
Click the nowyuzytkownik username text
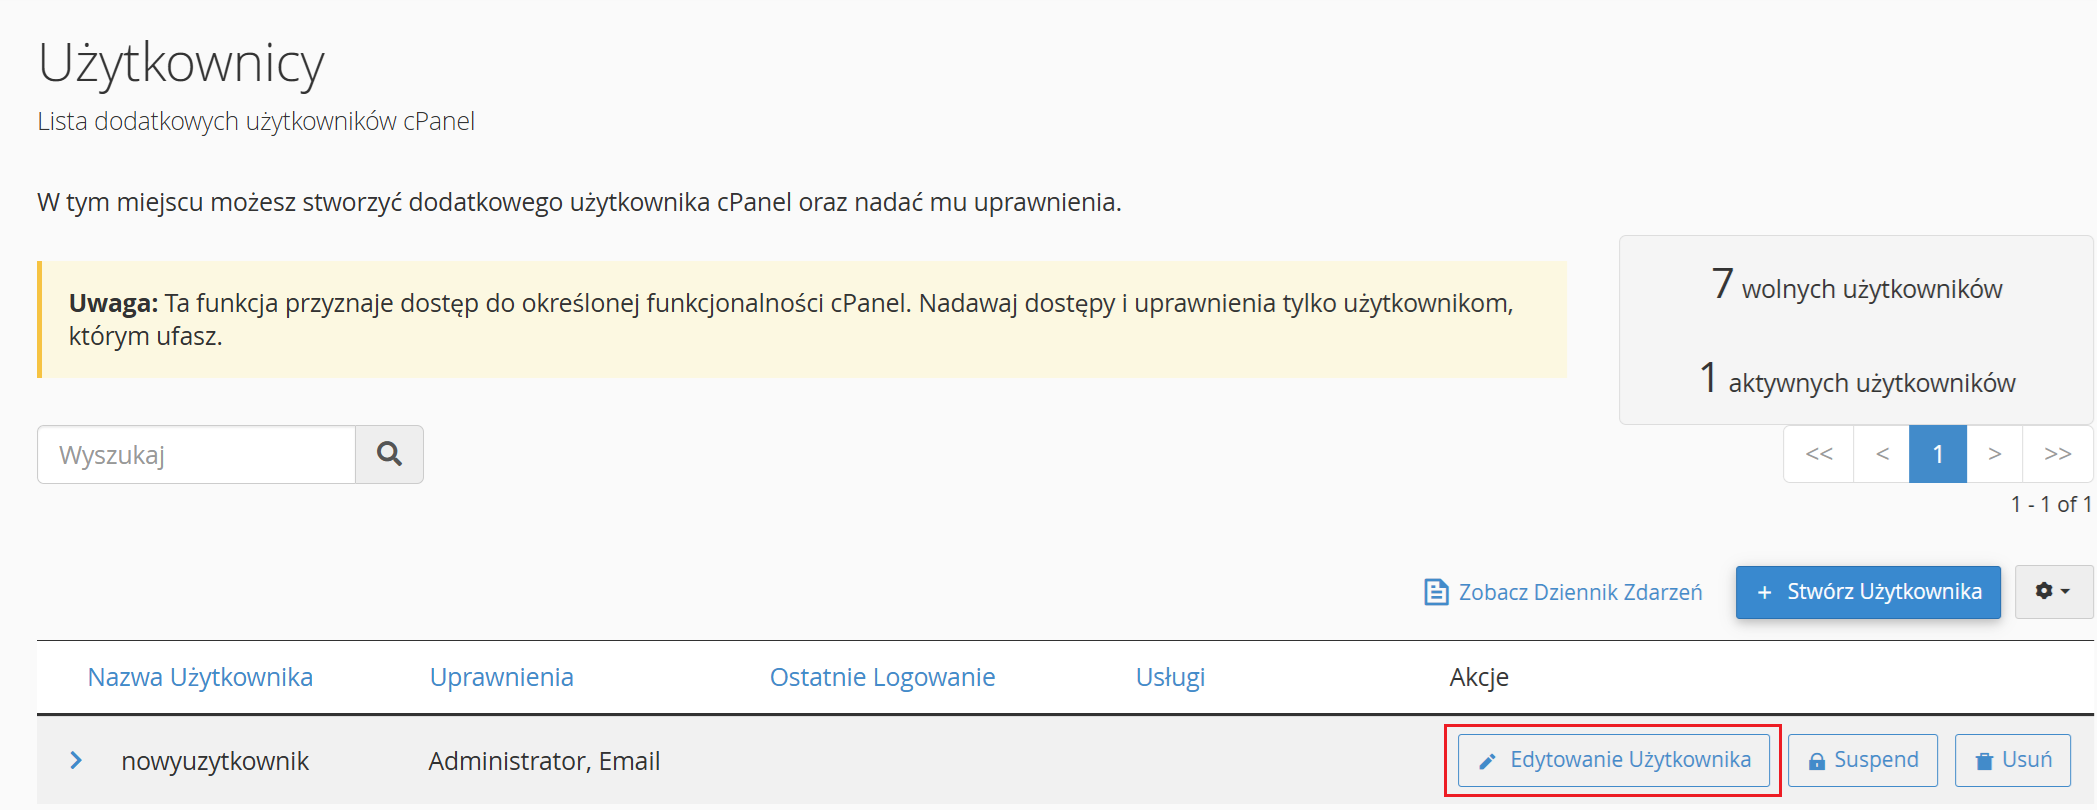[215, 761]
